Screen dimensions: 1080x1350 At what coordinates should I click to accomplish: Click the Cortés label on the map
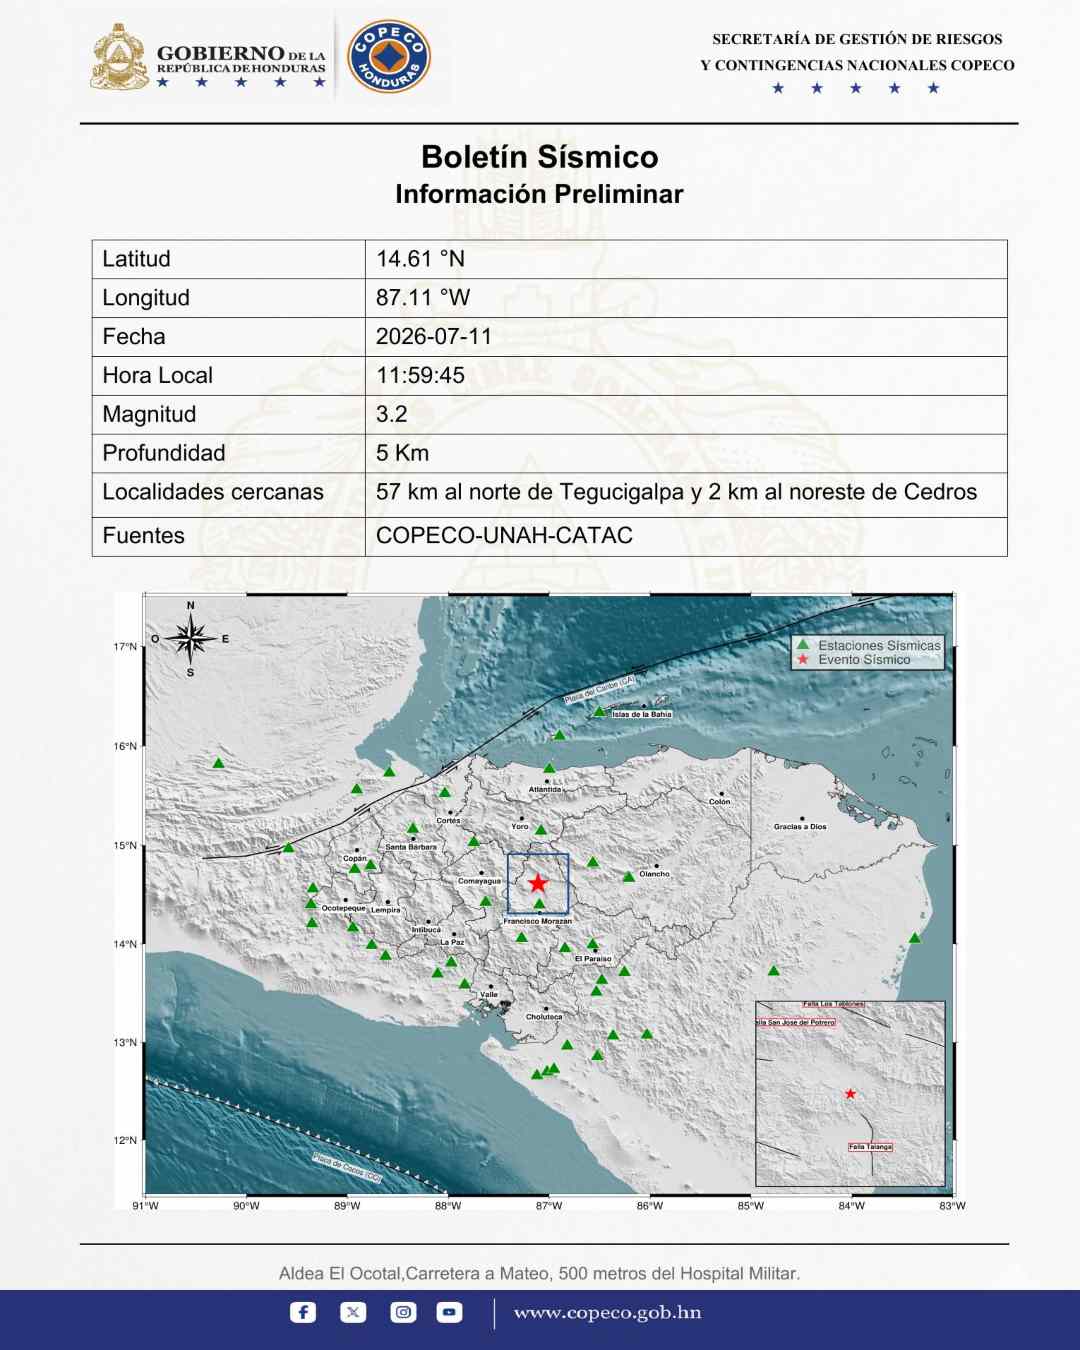point(448,821)
